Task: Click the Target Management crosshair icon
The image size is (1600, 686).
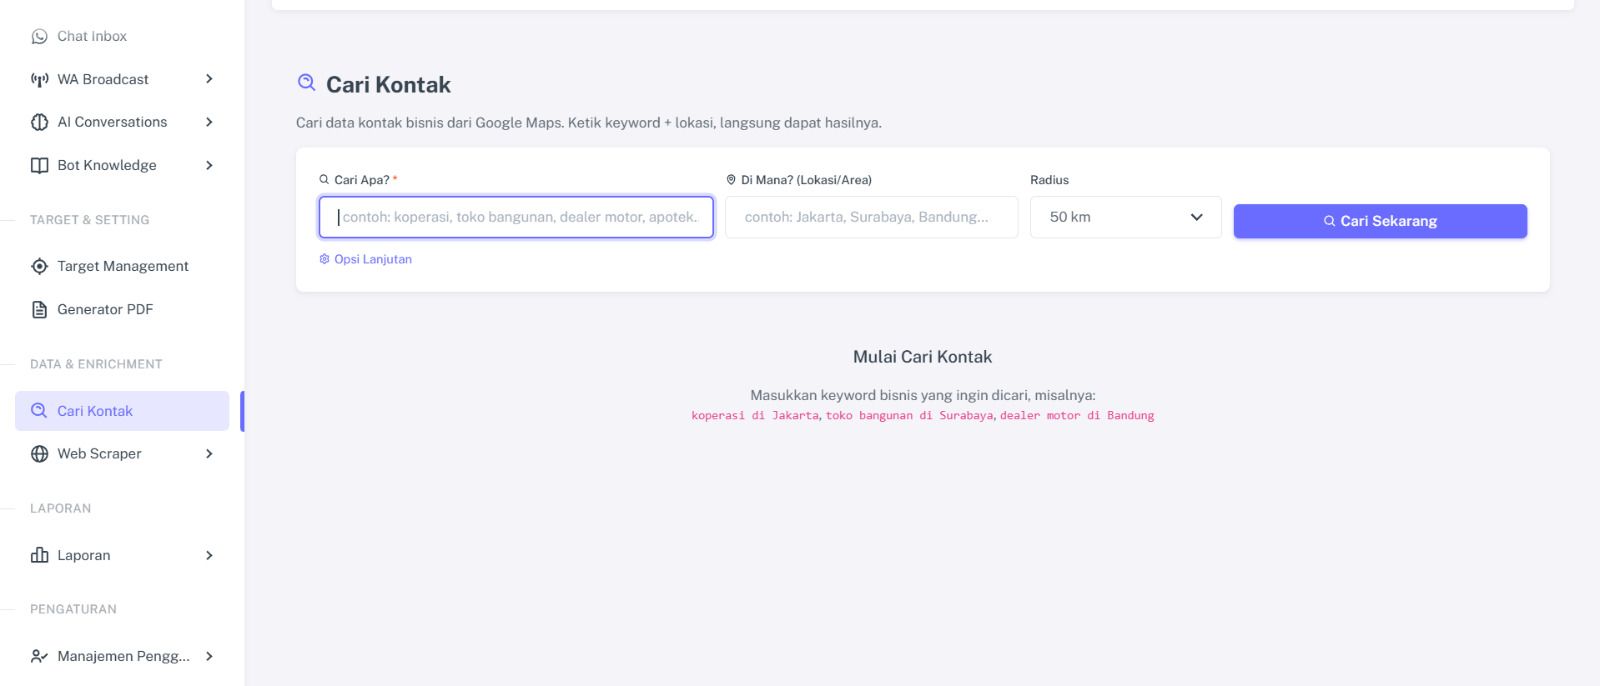Action: click(x=39, y=266)
